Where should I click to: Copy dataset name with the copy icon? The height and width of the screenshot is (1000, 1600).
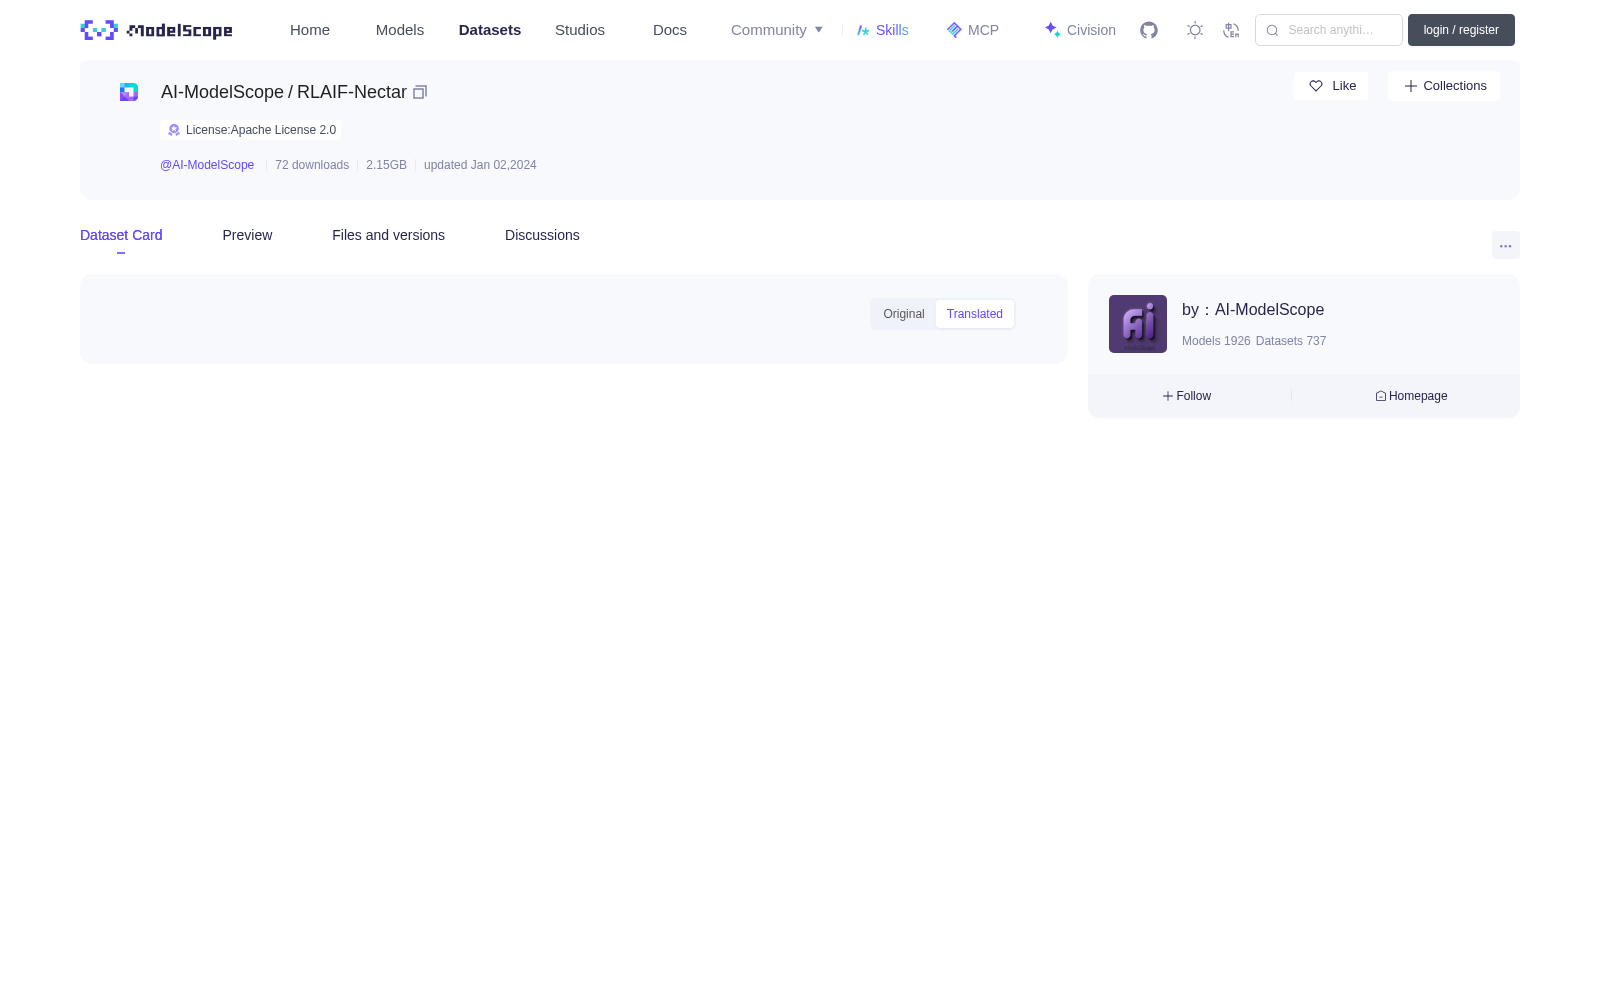(x=420, y=92)
